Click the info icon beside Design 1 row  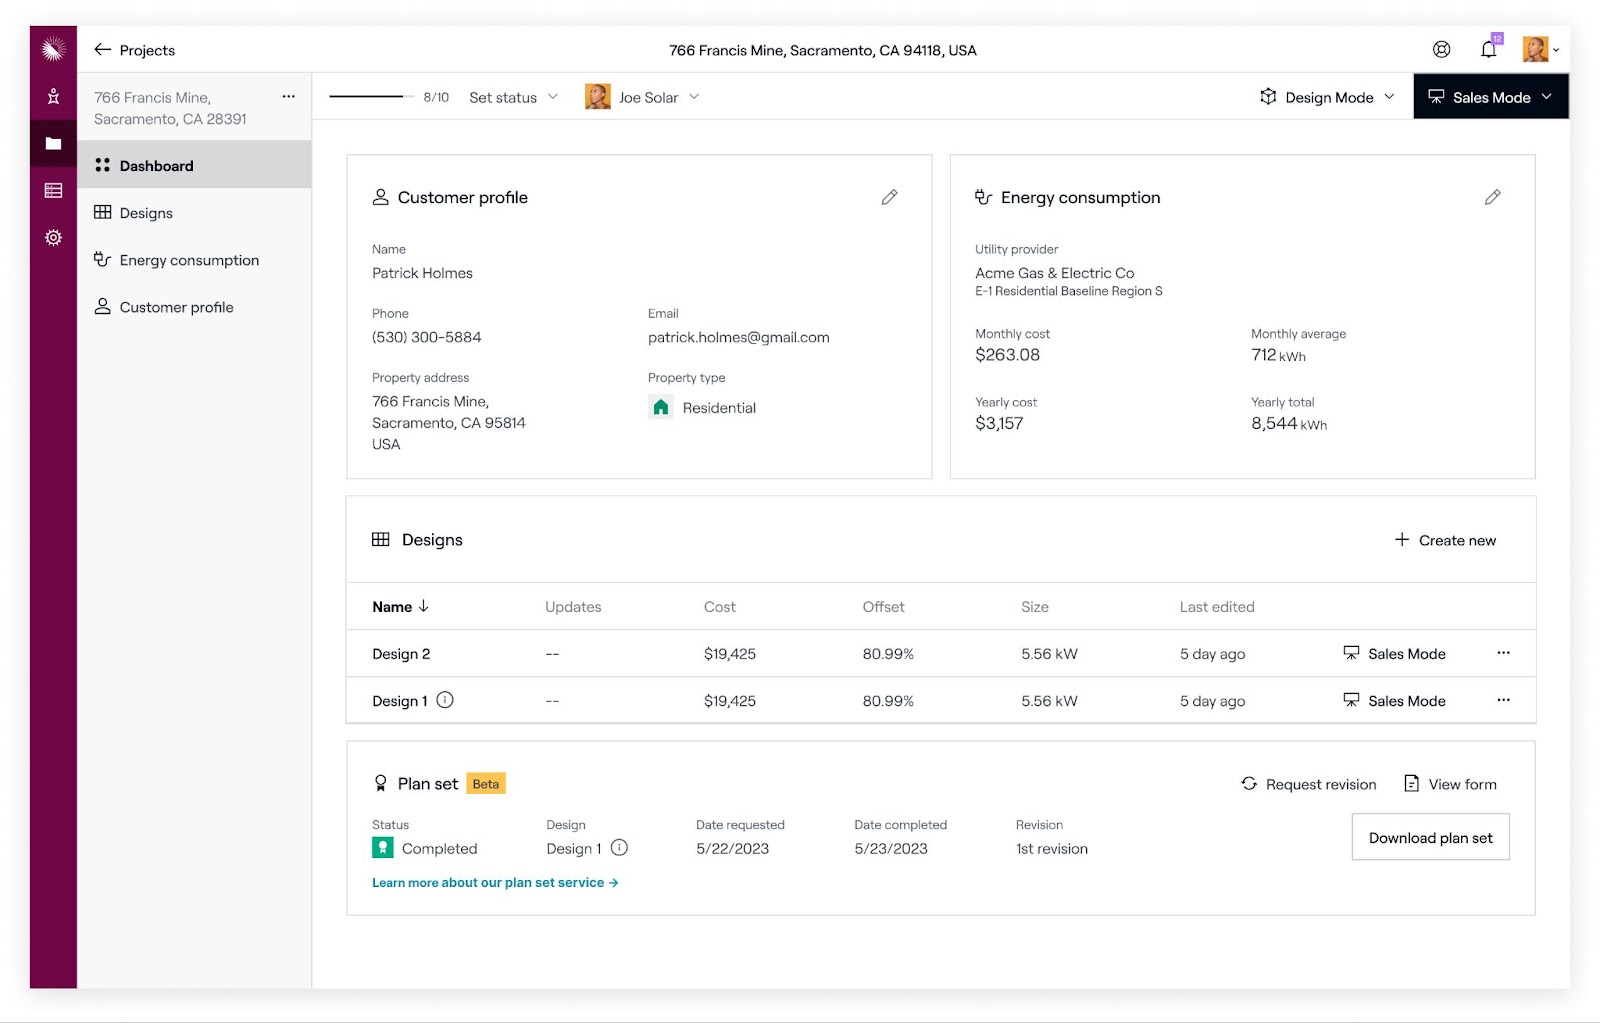point(445,700)
